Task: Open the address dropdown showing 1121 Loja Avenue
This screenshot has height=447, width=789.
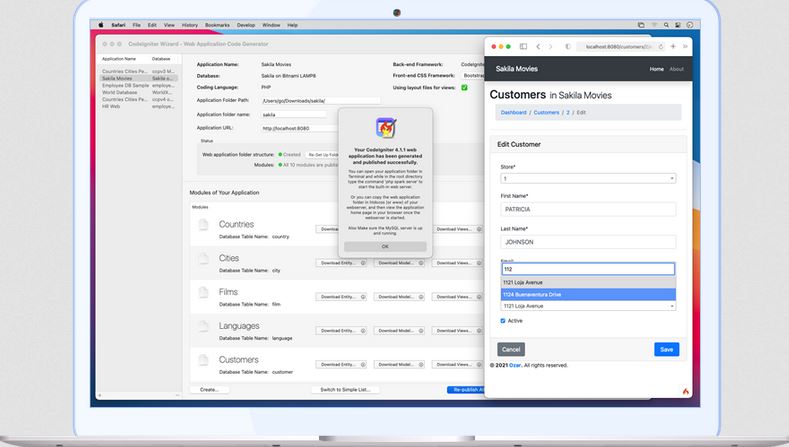Action: tap(588, 306)
